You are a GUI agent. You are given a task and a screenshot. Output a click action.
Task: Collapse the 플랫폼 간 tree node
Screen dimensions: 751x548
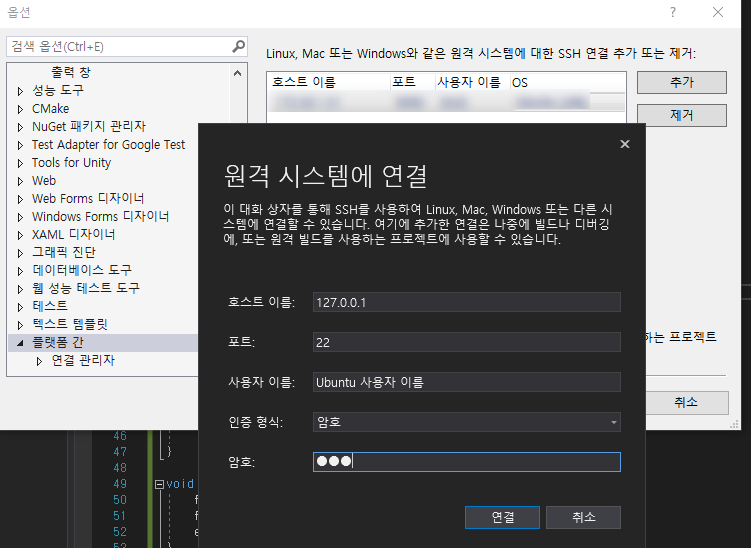[x=20, y=343]
